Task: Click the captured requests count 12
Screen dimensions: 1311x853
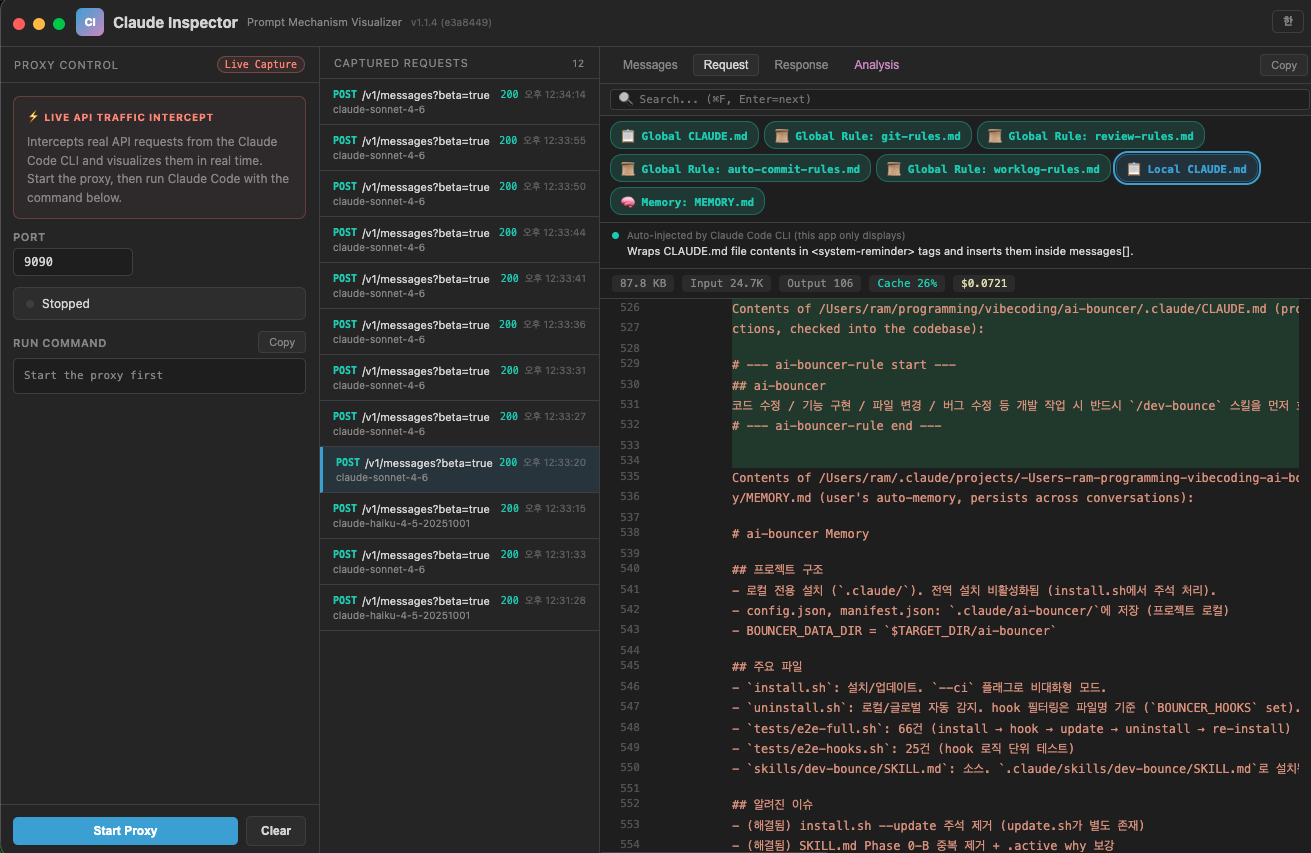Action: point(578,63)
